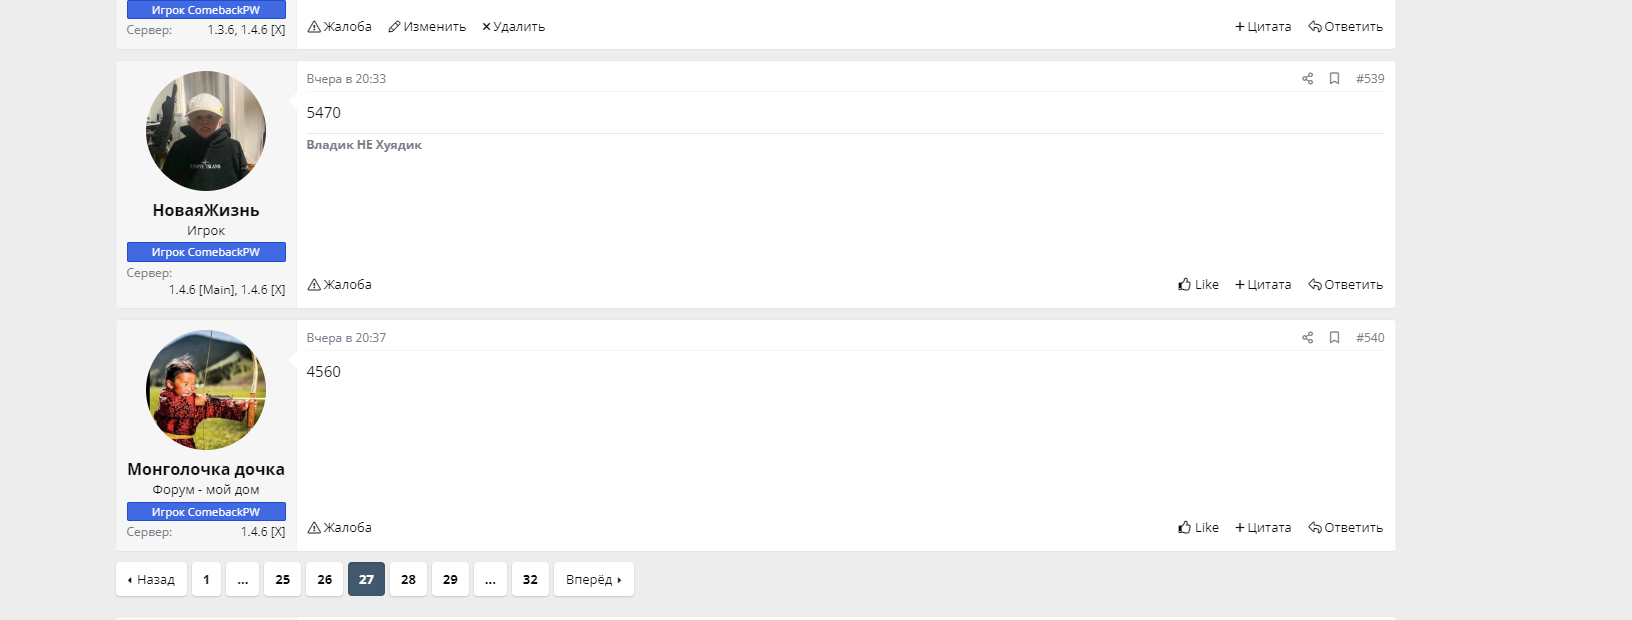Screen dimensions: 1632x620
Task: Expand the page ellipsis after page 1
Action: [242, 580]
